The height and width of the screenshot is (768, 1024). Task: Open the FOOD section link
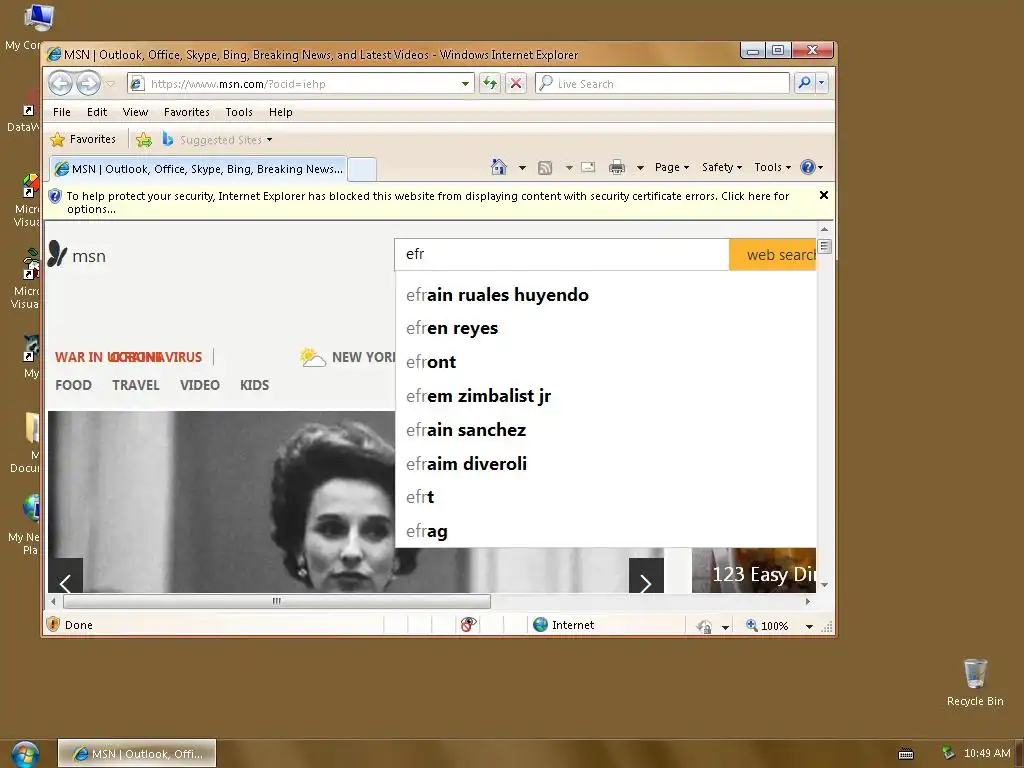point(73,385)
